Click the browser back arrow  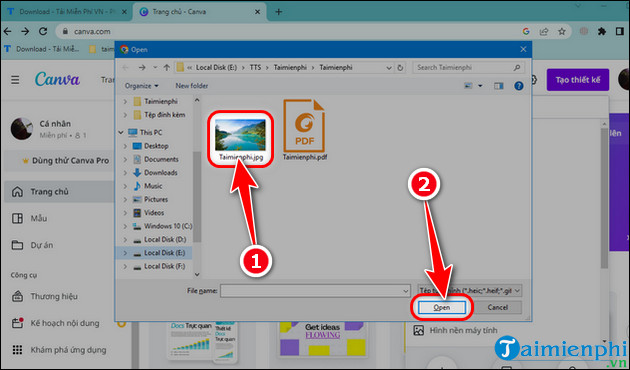[7, 31]
